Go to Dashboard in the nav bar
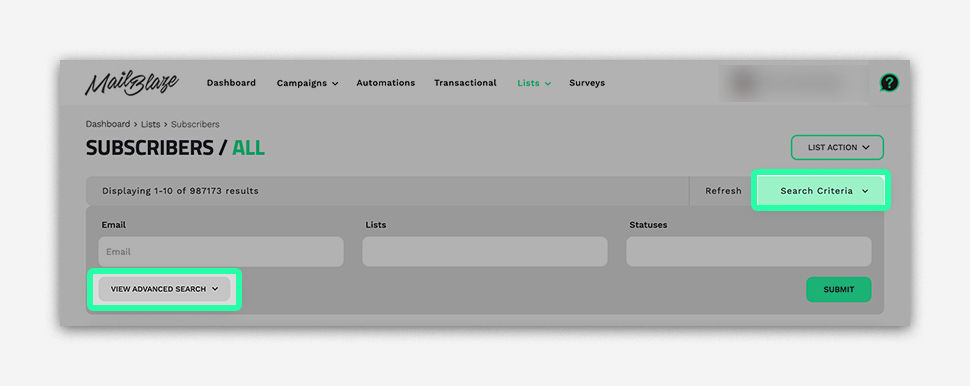Image resolution: width=970 pixels, height=386 pixels. (x=231, y=83)
